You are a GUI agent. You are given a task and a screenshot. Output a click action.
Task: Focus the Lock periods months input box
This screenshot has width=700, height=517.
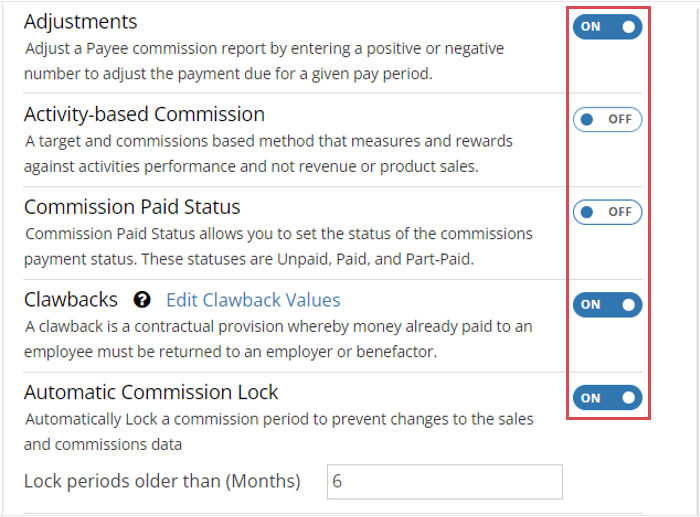(445, 481)
